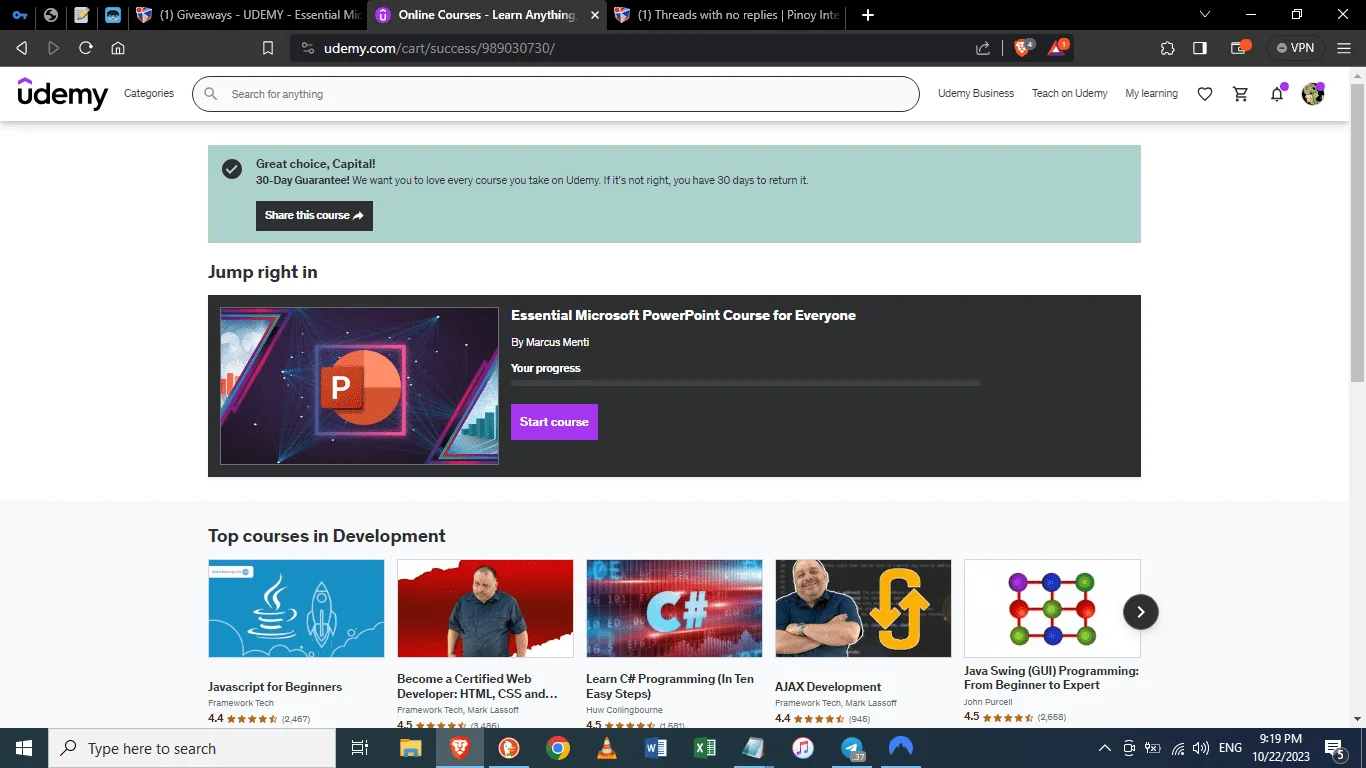
Task: Open Javascript for Beginners course thumbnail
Action: coord(296,608)
